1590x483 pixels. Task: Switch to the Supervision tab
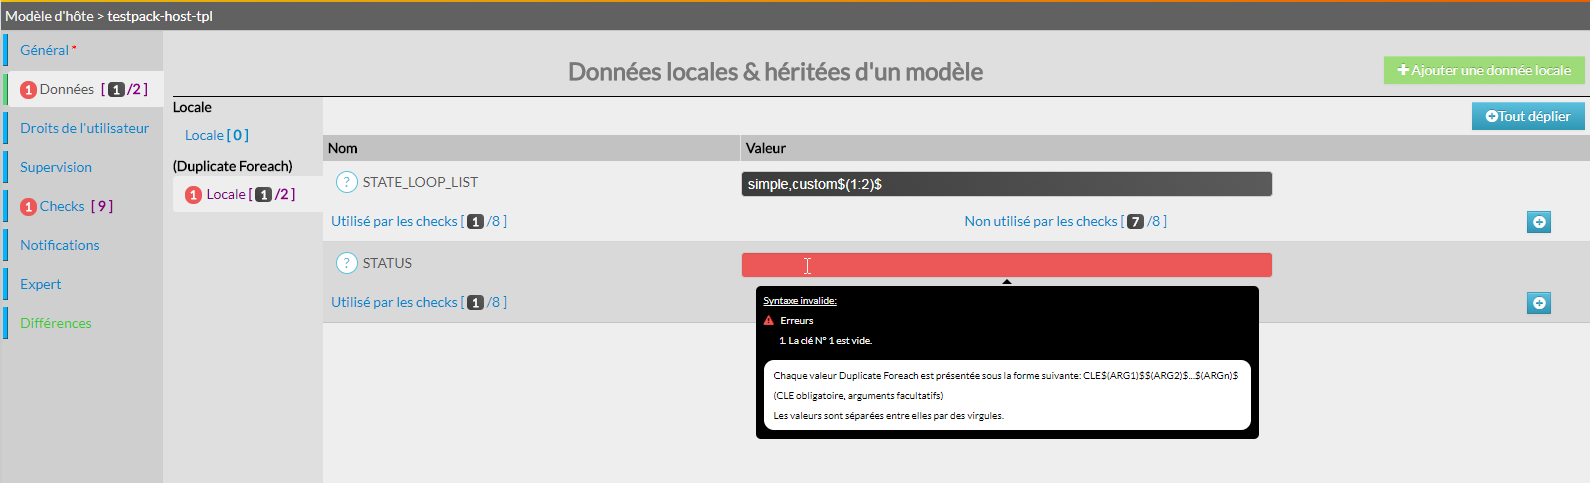pos(56,167)
